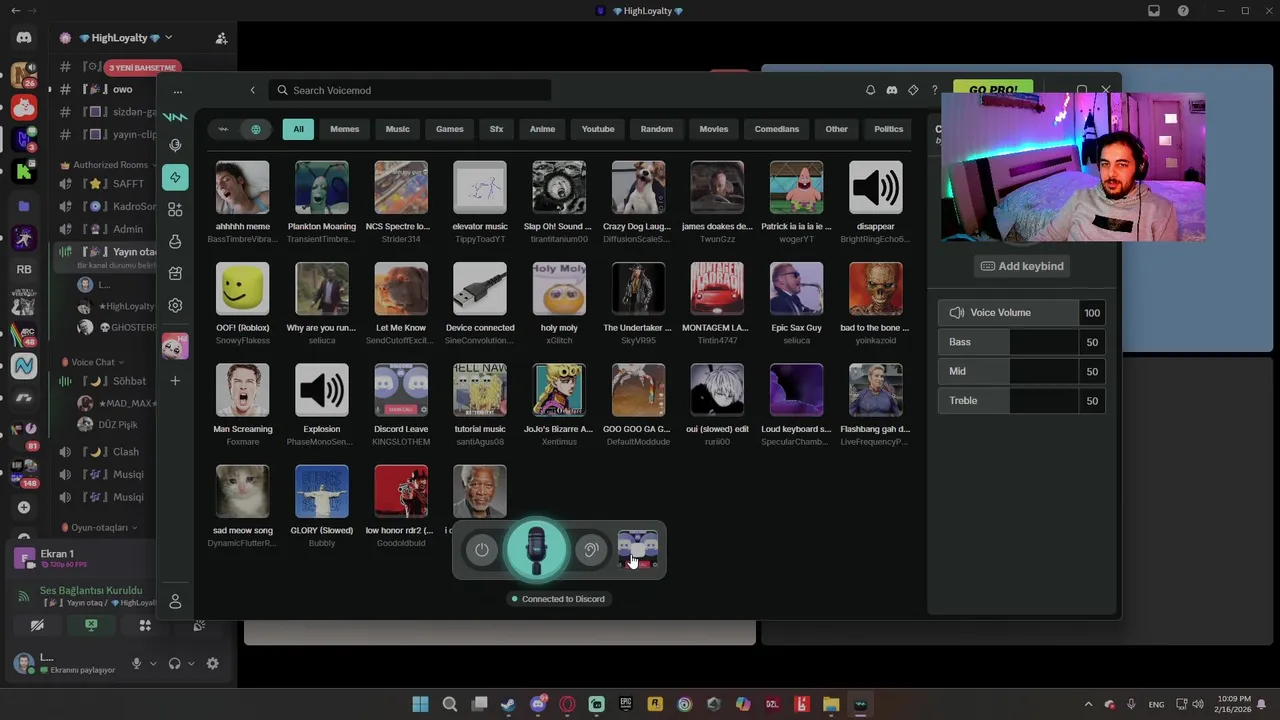The width and height of the screenshot is (1280, 720).
Task: Adjust the Treble slider
Action: pyautogui.click(x=1008, y=400)
